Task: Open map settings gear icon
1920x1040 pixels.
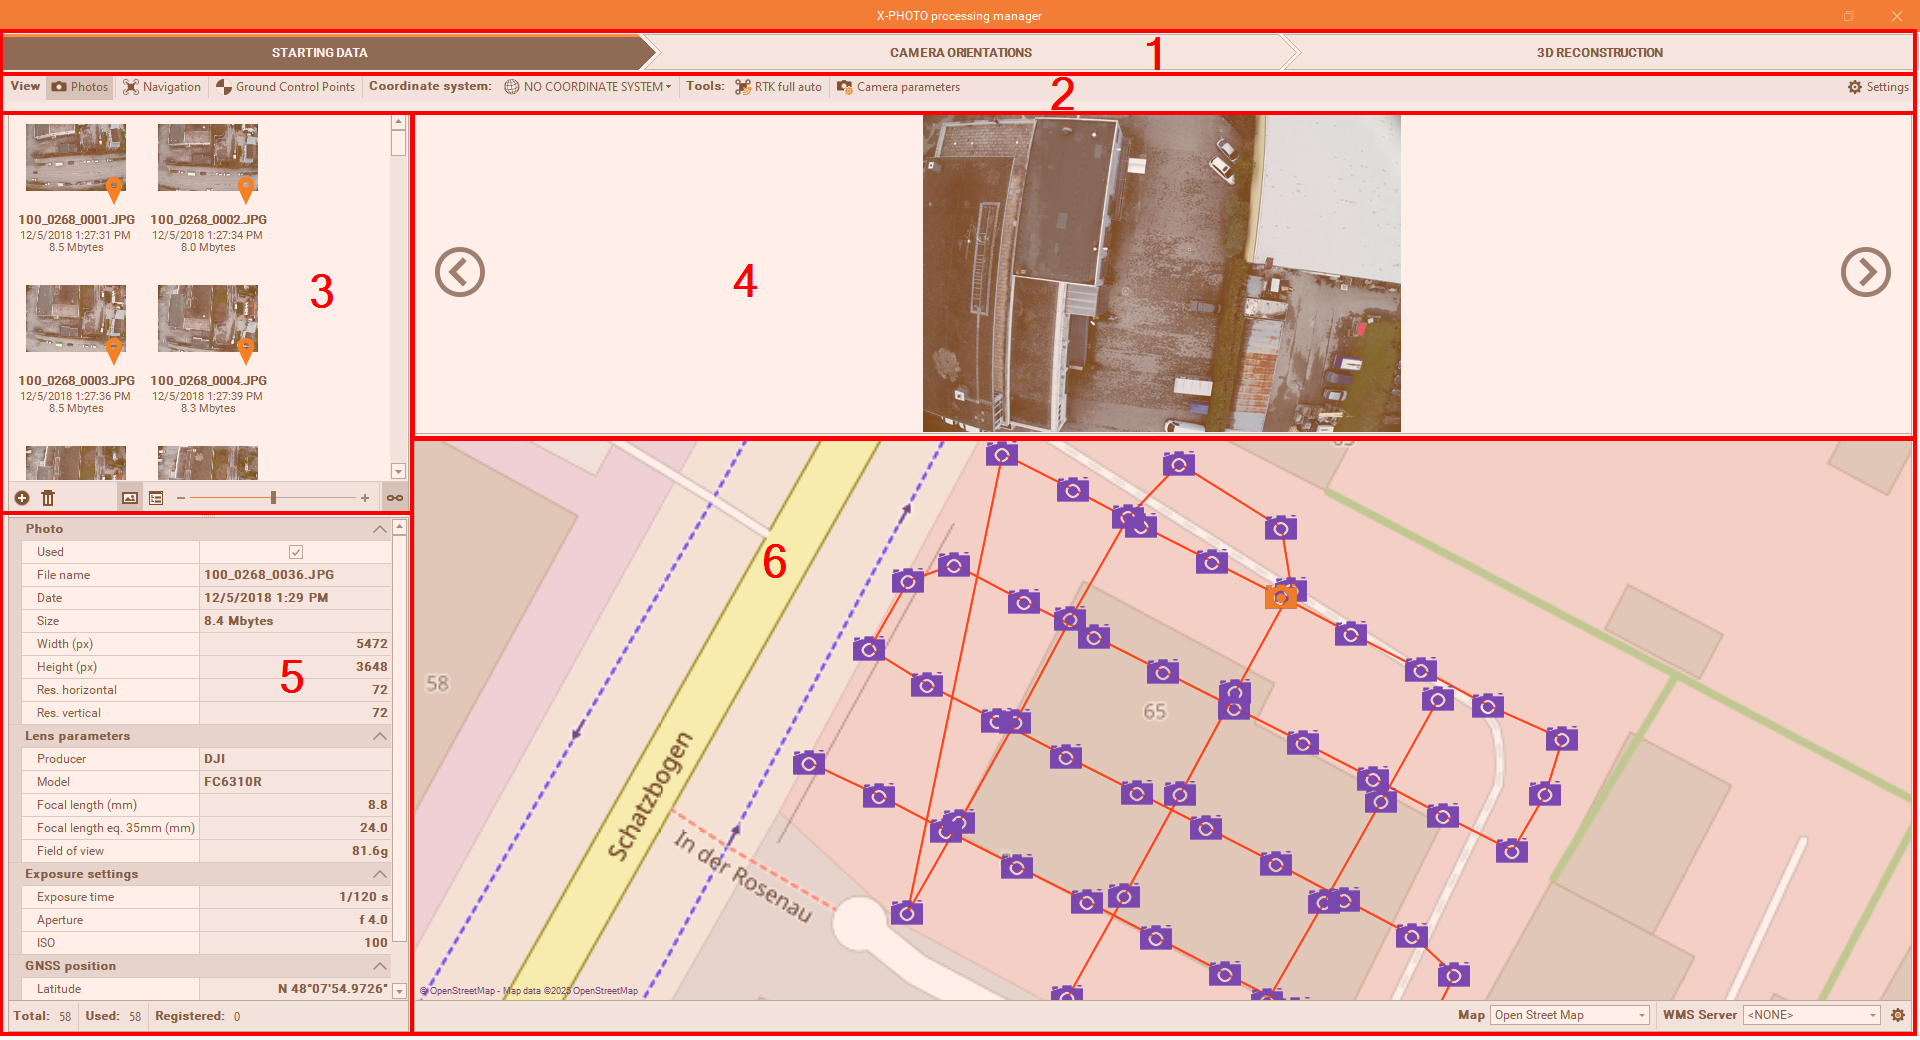Action: (x=1898, y=1015)
